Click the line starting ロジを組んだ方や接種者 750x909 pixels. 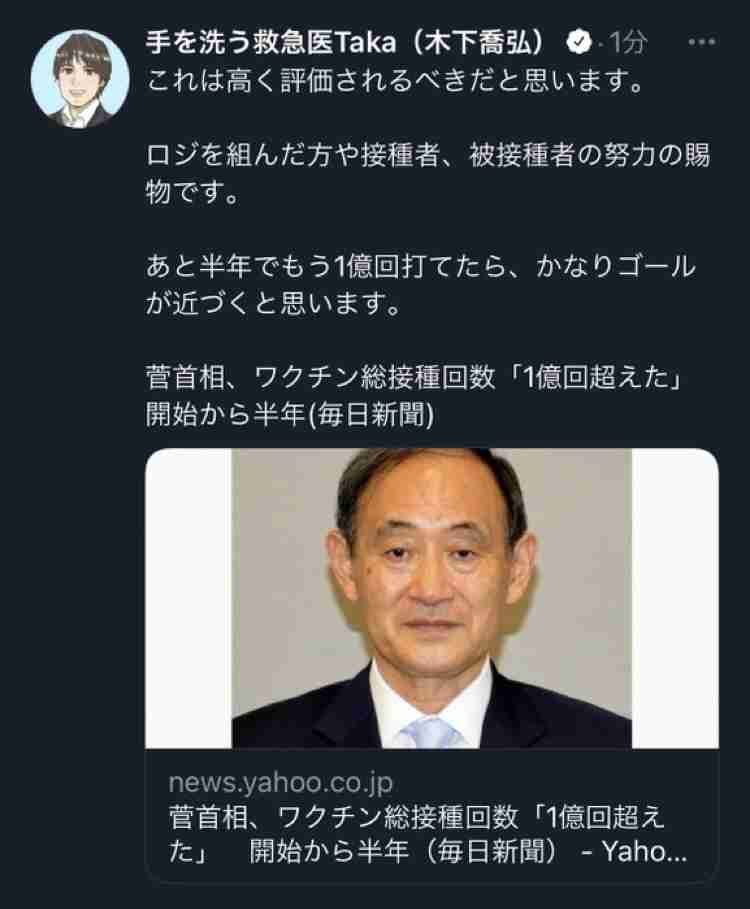tap(428, 155)
